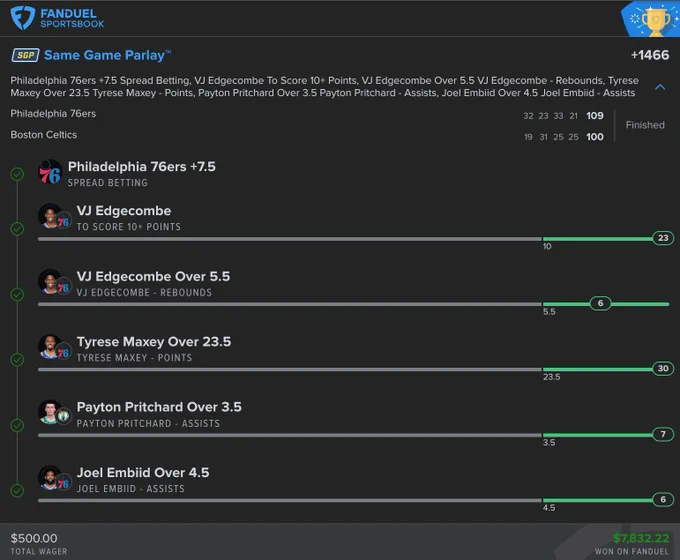680x560 pixels.
Task: Click the SPREAD BETTING label
Action: pos(108,183)
